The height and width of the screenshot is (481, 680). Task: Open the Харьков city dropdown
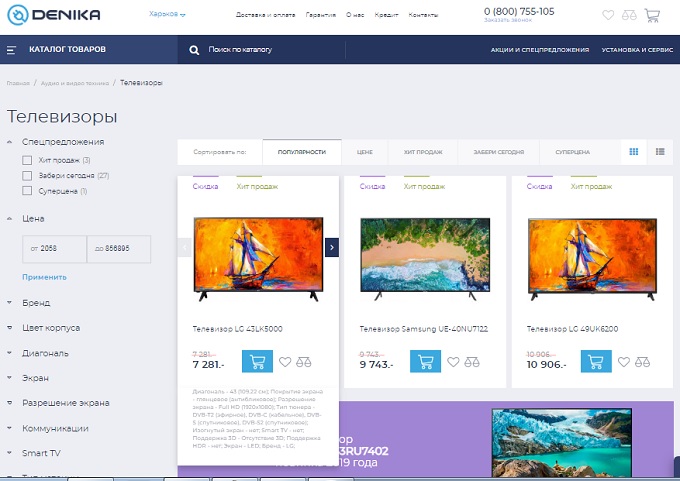click(167, 14)
